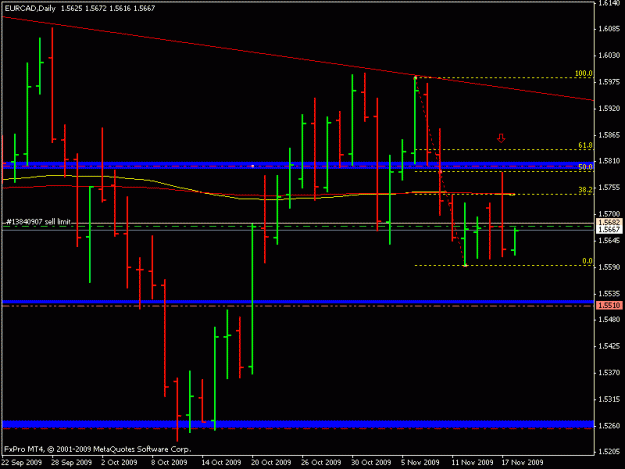Click the 1.6140 price scale value
The width and height of the screenshot is (625, 469).
click(609, 3)
